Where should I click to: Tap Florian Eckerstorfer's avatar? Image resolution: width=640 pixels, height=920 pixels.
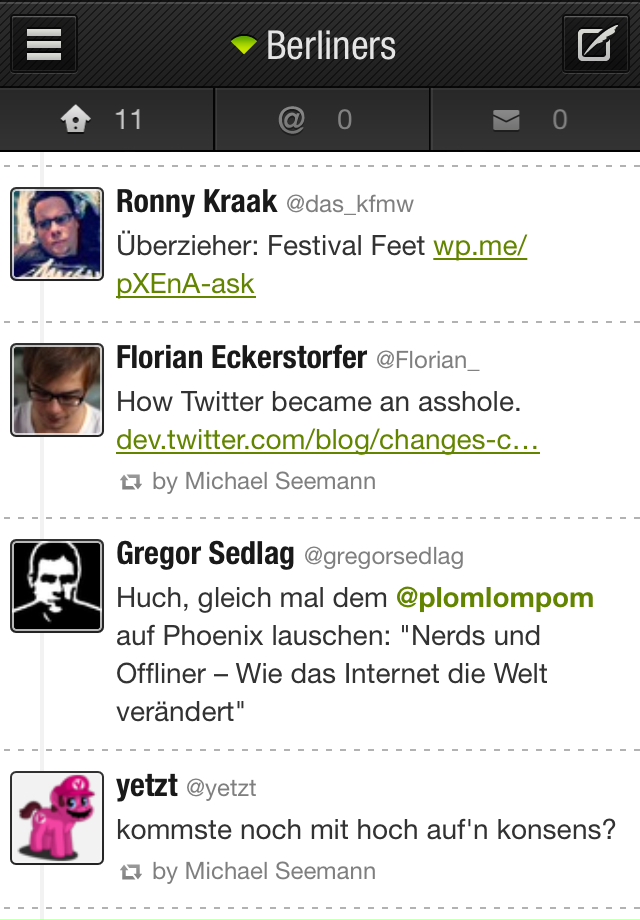click(x=57, y=390)
